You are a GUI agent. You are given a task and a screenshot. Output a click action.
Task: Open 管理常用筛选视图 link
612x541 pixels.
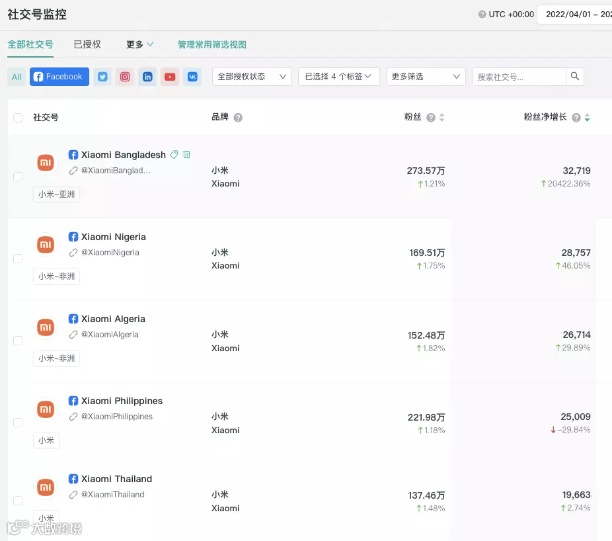pyautogui.click(x=212, y=44)
